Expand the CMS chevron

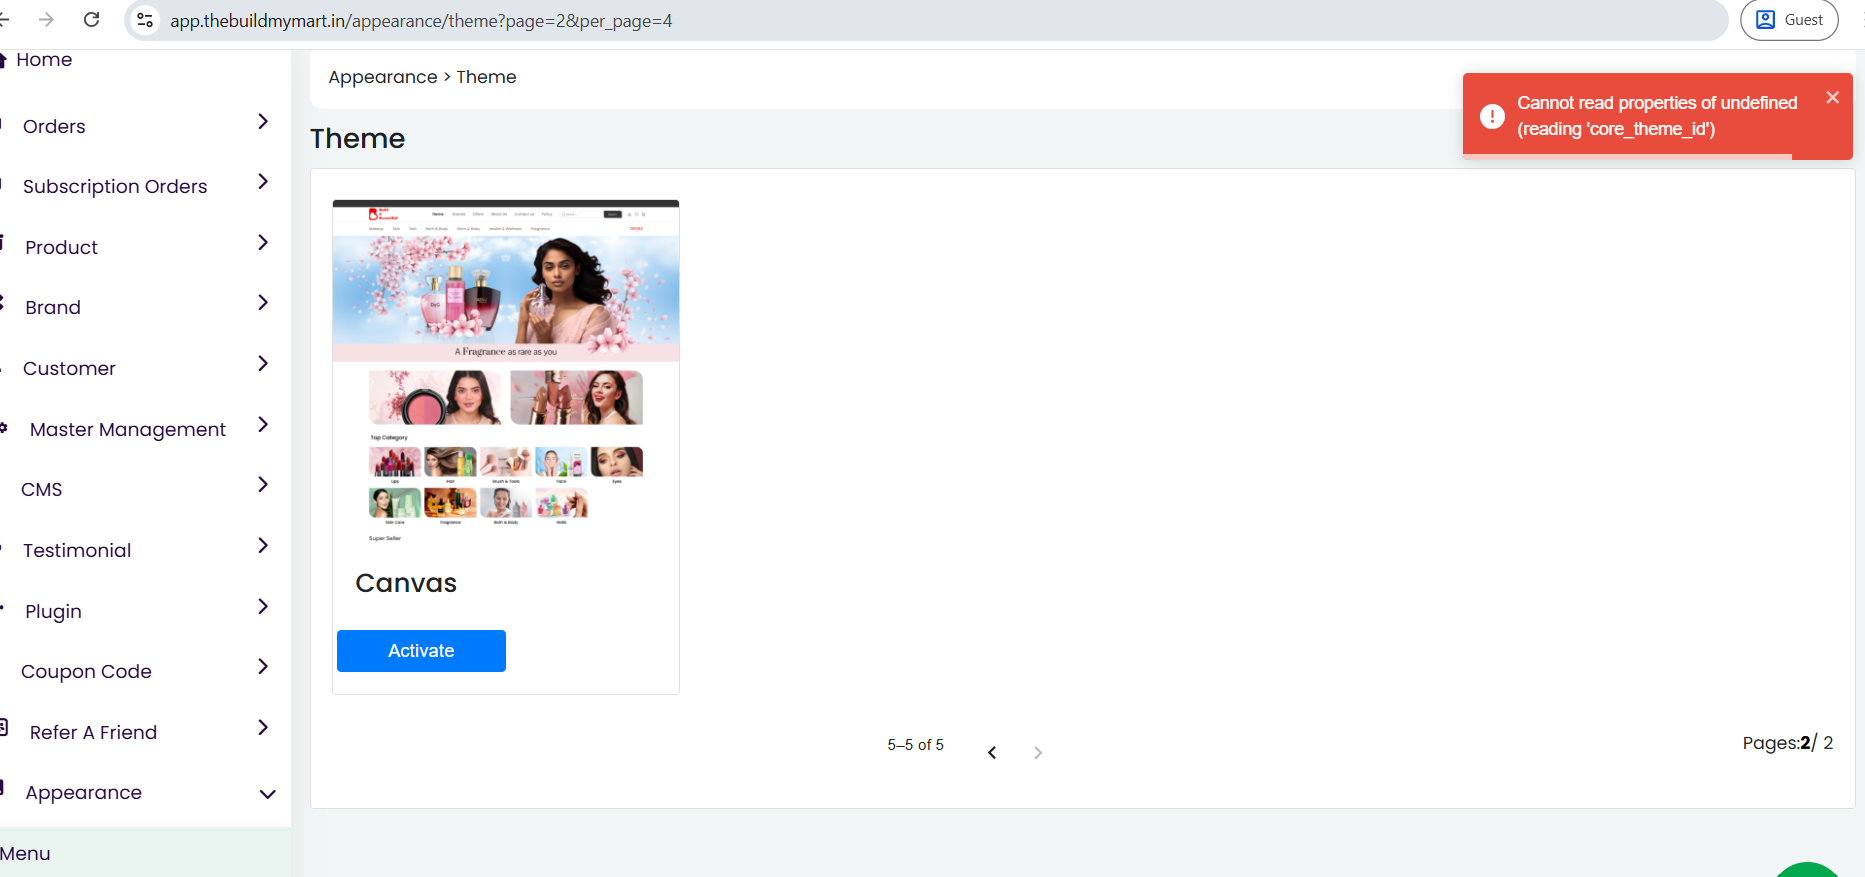[x=263, y=485]
